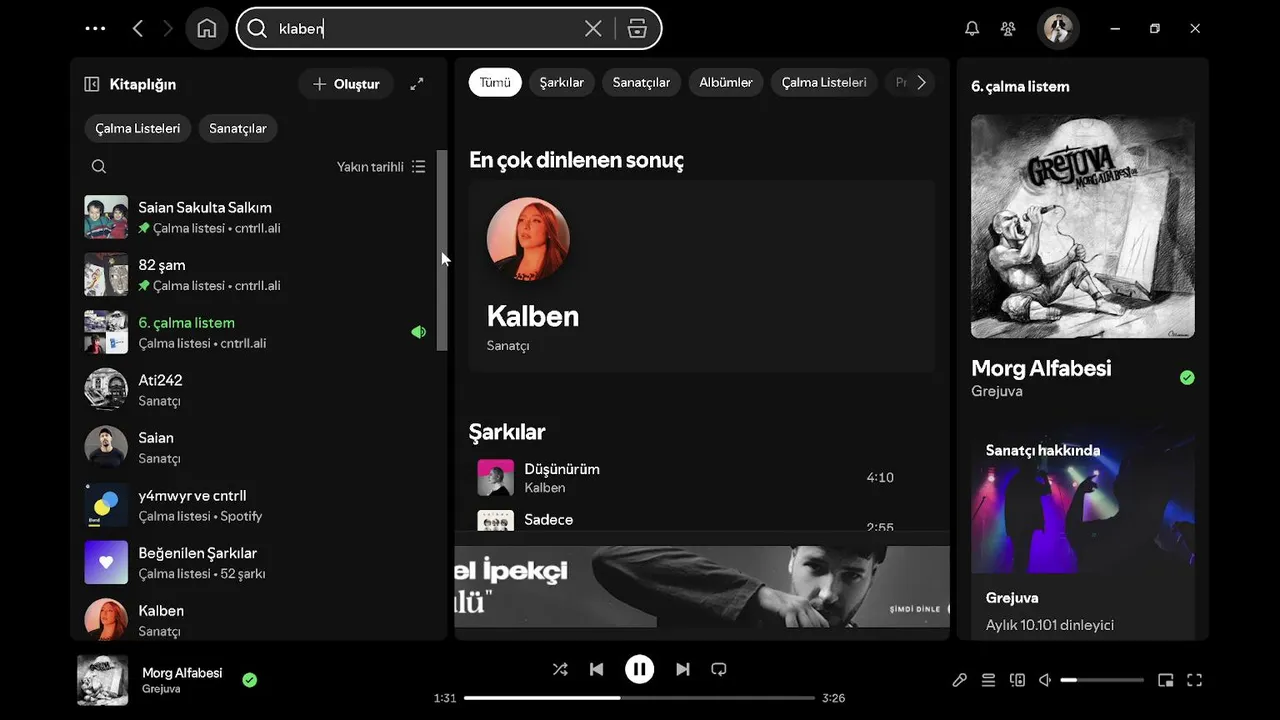The width and height of the screenshot is (1280, 720).
Task: Select the Şarkılar filter tab
Action: click(x=562, y=82)
